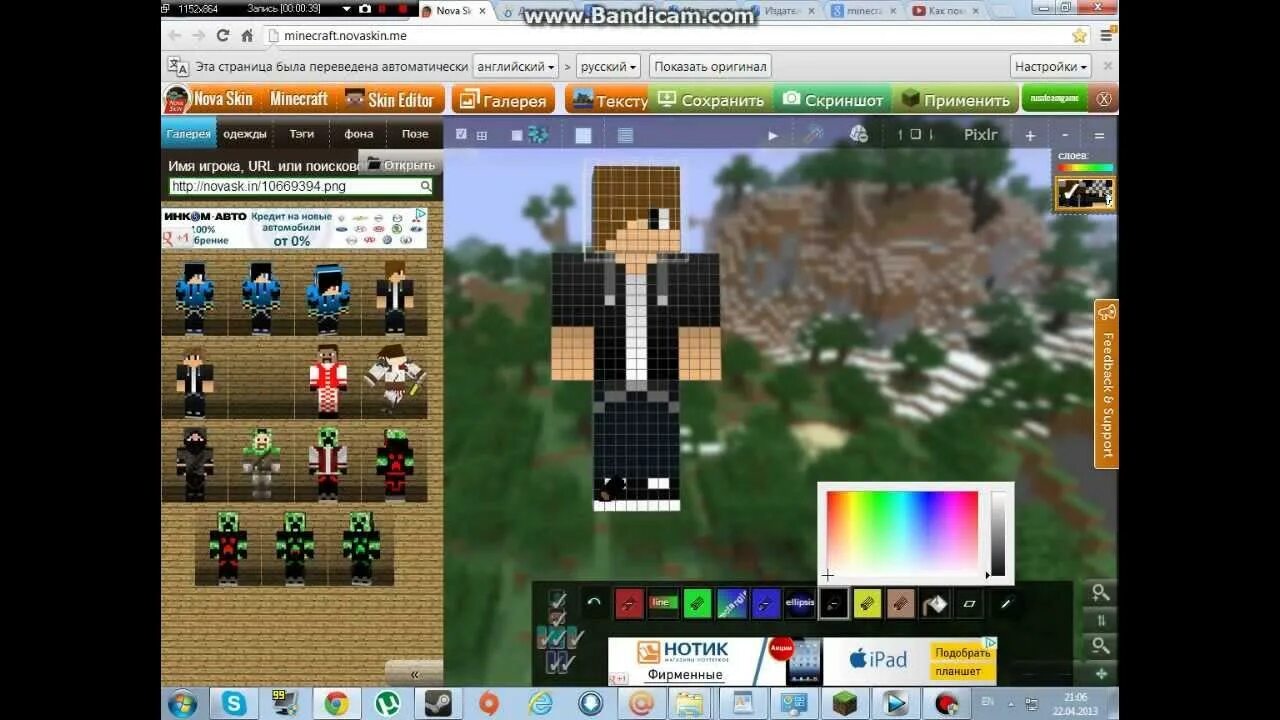Open the Галерея button in the top toolbar
The image size is (1280, 720).
(x=503, y=100)
